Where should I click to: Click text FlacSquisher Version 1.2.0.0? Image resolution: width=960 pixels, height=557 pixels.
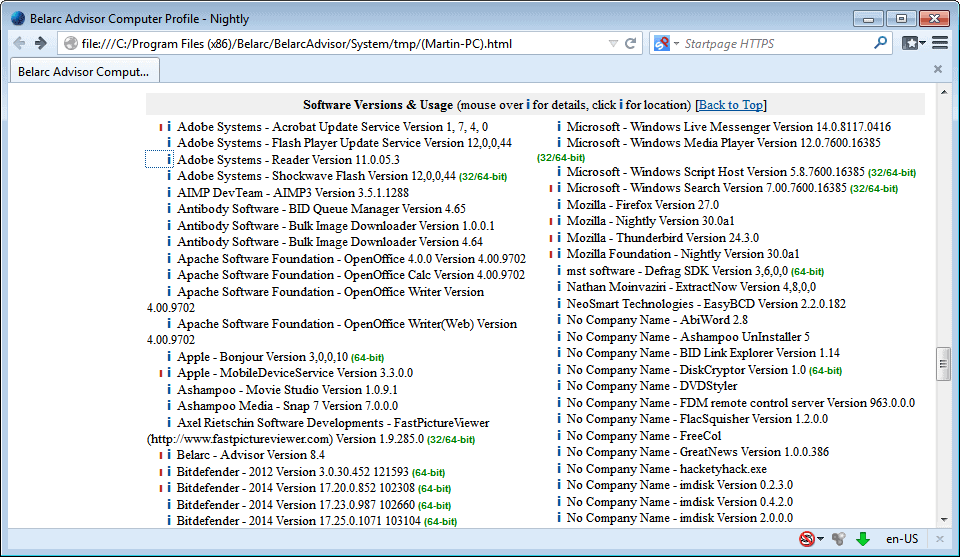(754, 419)
